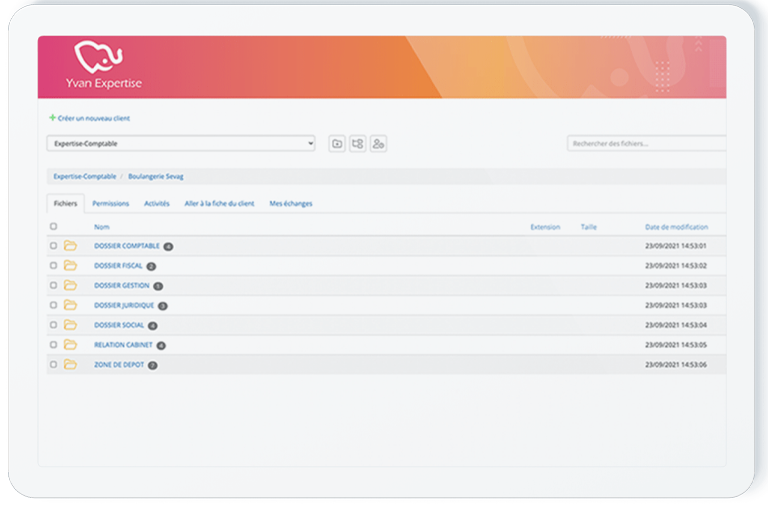Open the Activités tab
Screen dimensions: 768x507
click(157, 203)
